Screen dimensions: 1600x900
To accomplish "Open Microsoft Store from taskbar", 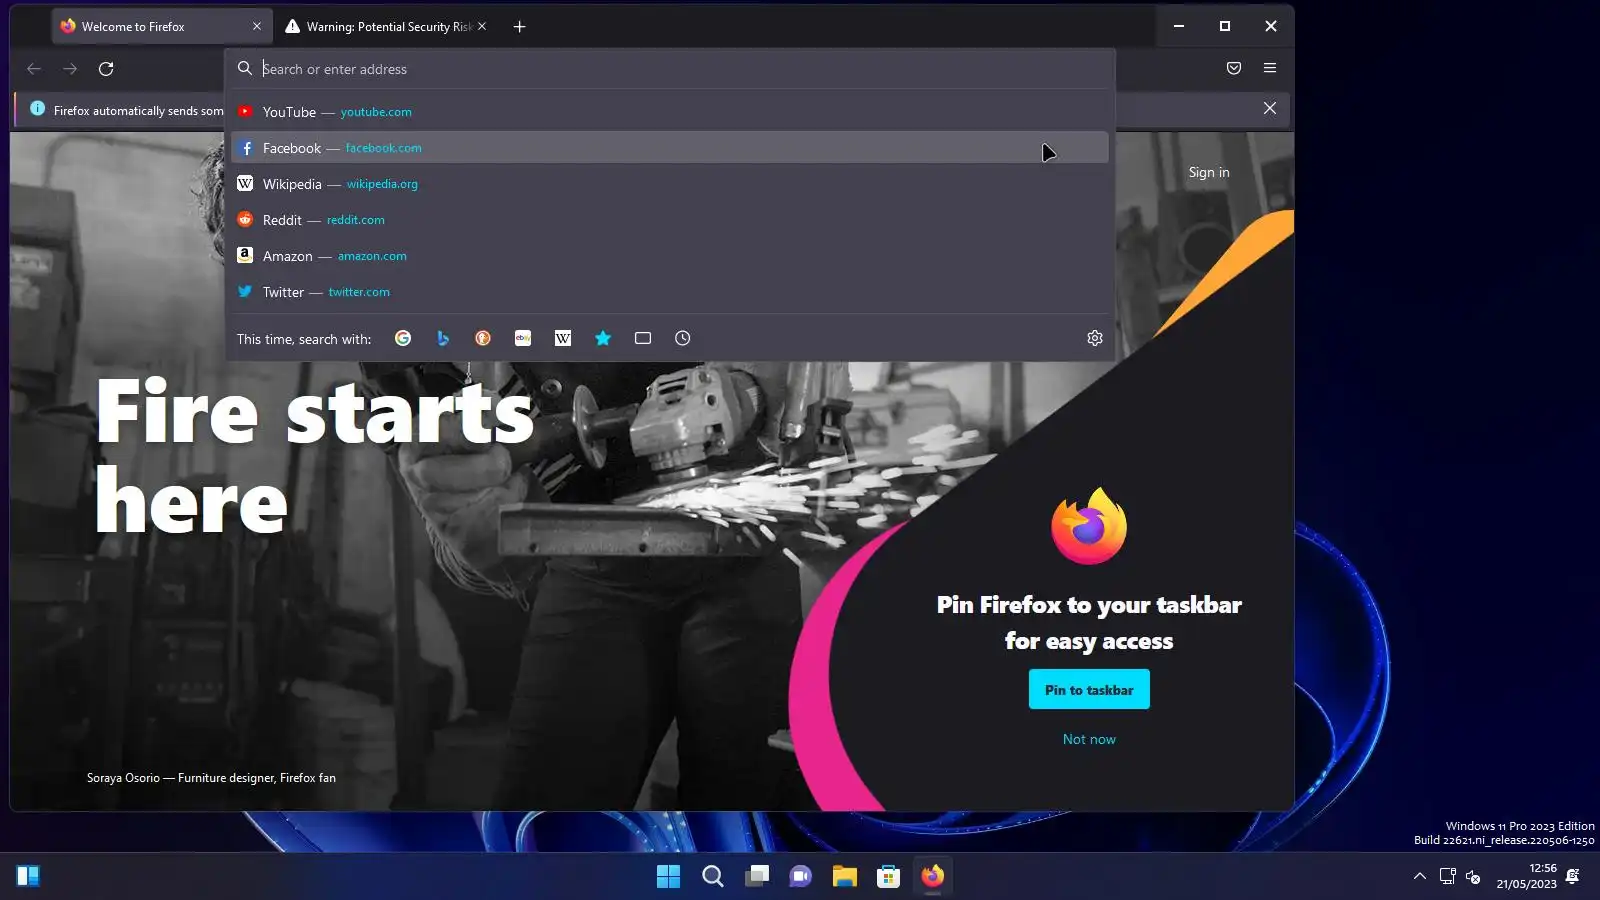I will (888, 876).
